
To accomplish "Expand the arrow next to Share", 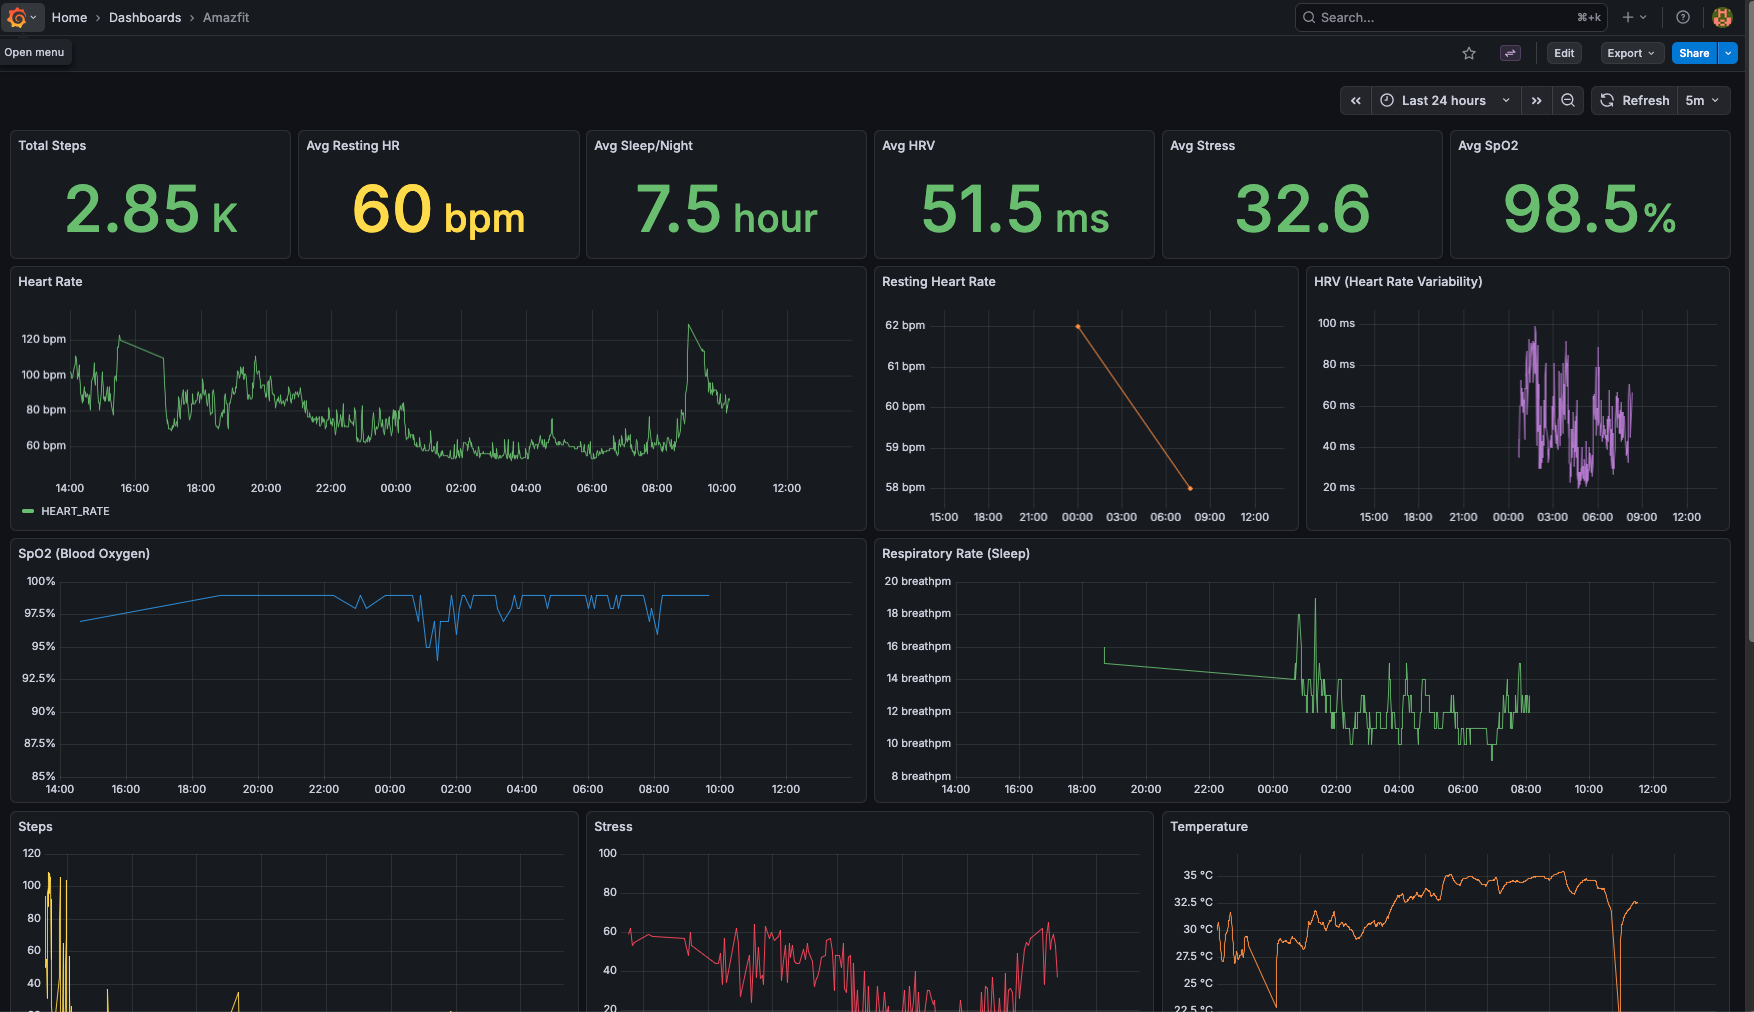I will pyautogui.click(x=1728, y=54).
